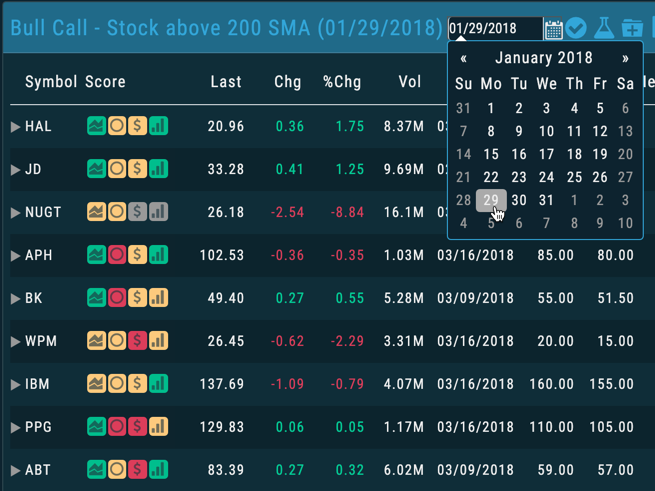Click the red dollar icon for WPM
Viewport: 655px width, 491px height.
tap(138, 342)
